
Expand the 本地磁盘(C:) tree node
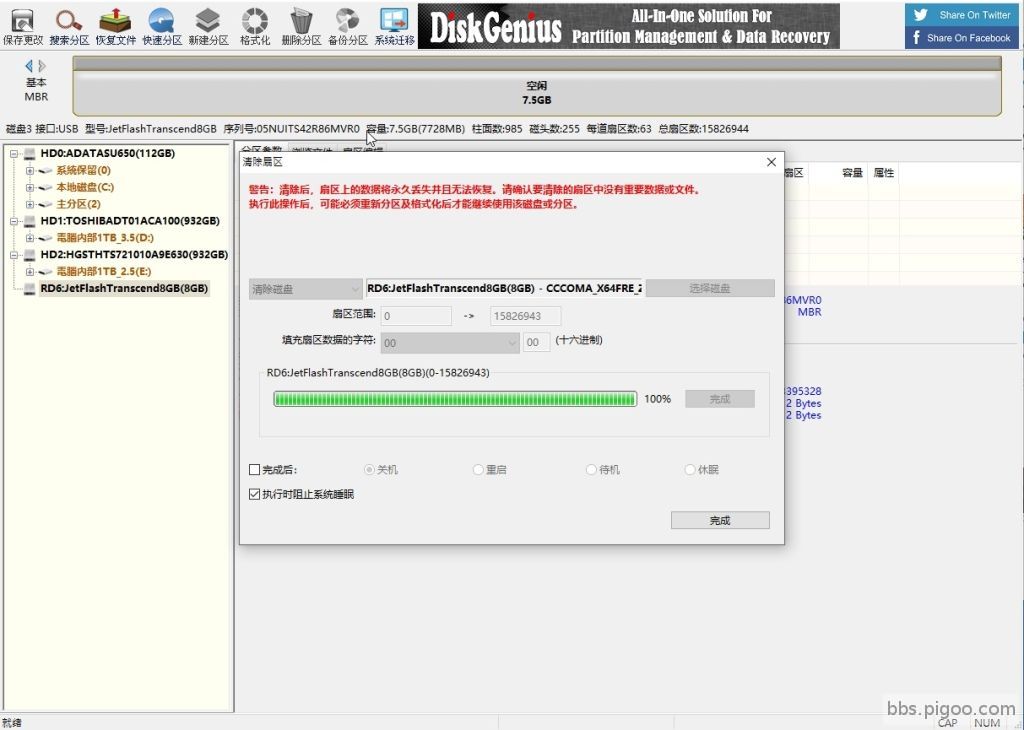pos(29,187)
